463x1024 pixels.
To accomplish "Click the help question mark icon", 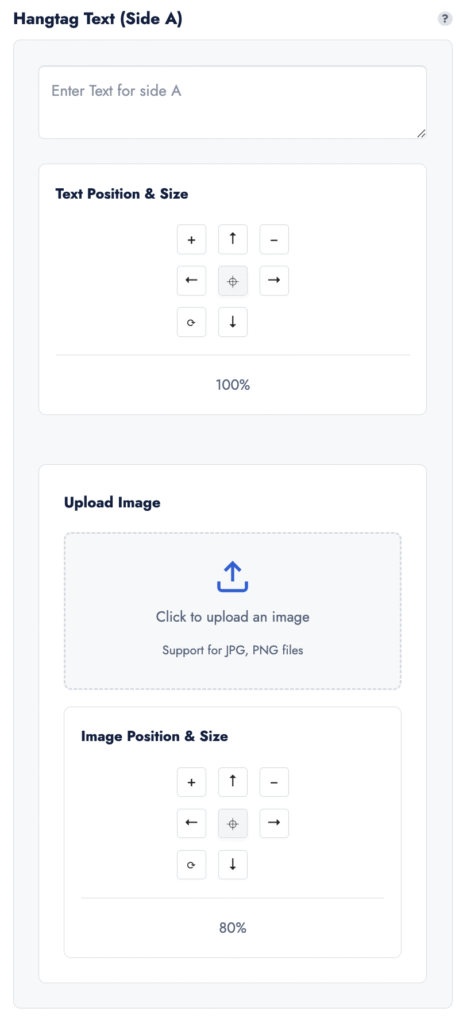I will pyautogui.click(x=445, y=19).
